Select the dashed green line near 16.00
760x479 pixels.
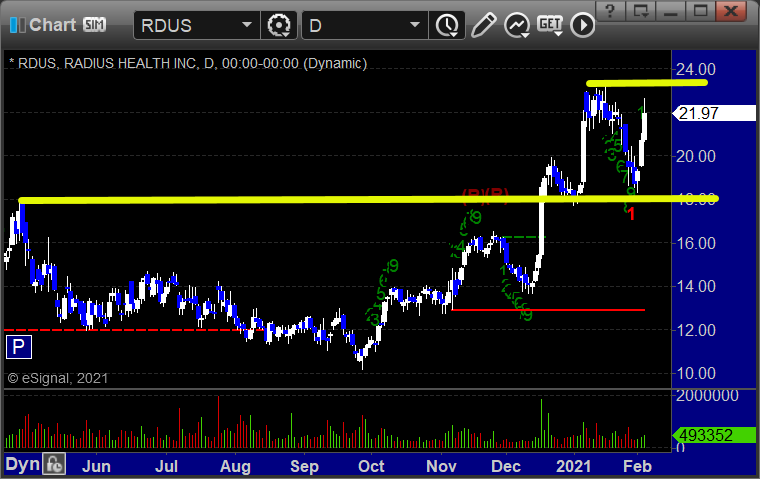(x=524, y=238)
